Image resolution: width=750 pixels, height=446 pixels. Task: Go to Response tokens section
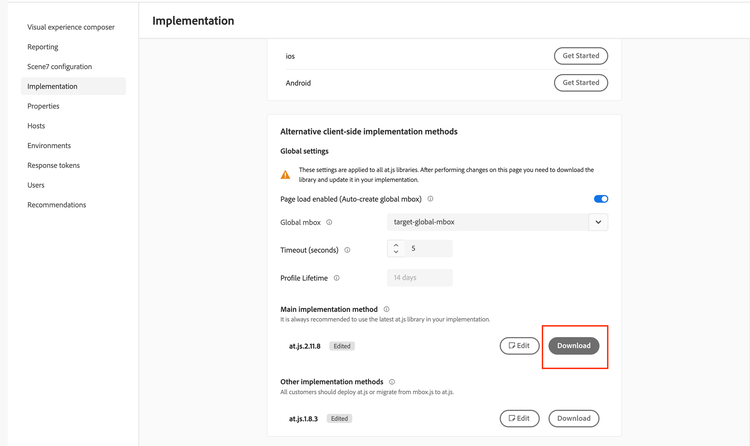point(53,165)
